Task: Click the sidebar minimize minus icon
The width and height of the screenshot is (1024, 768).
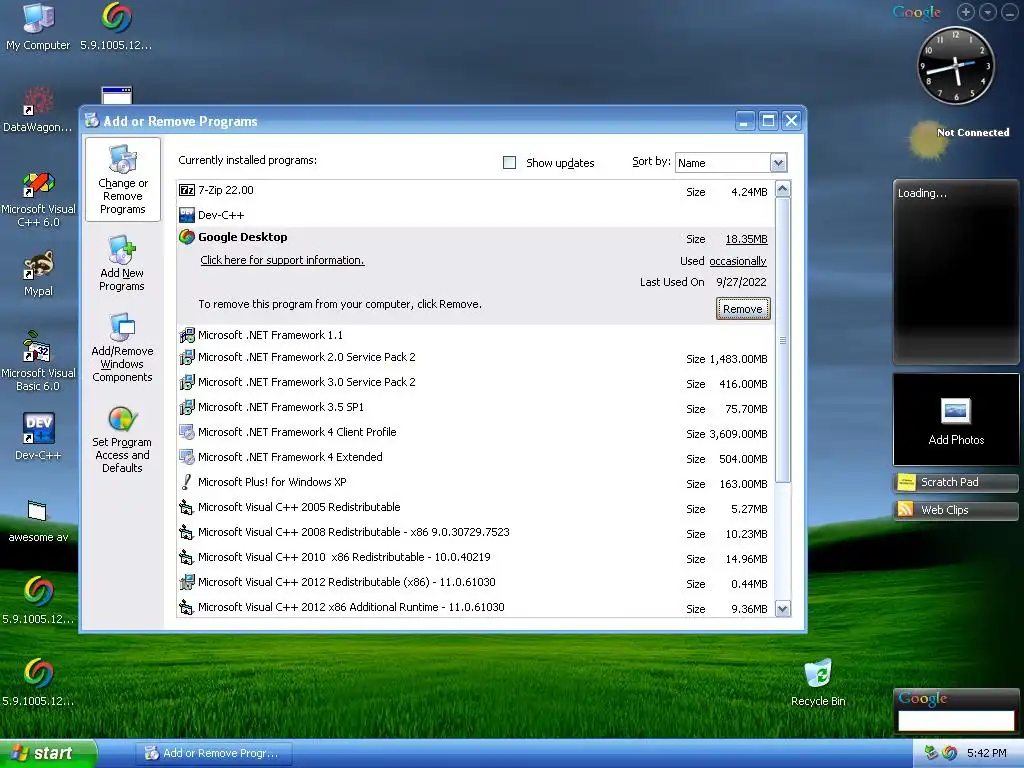Action: tap(1010, 12)
